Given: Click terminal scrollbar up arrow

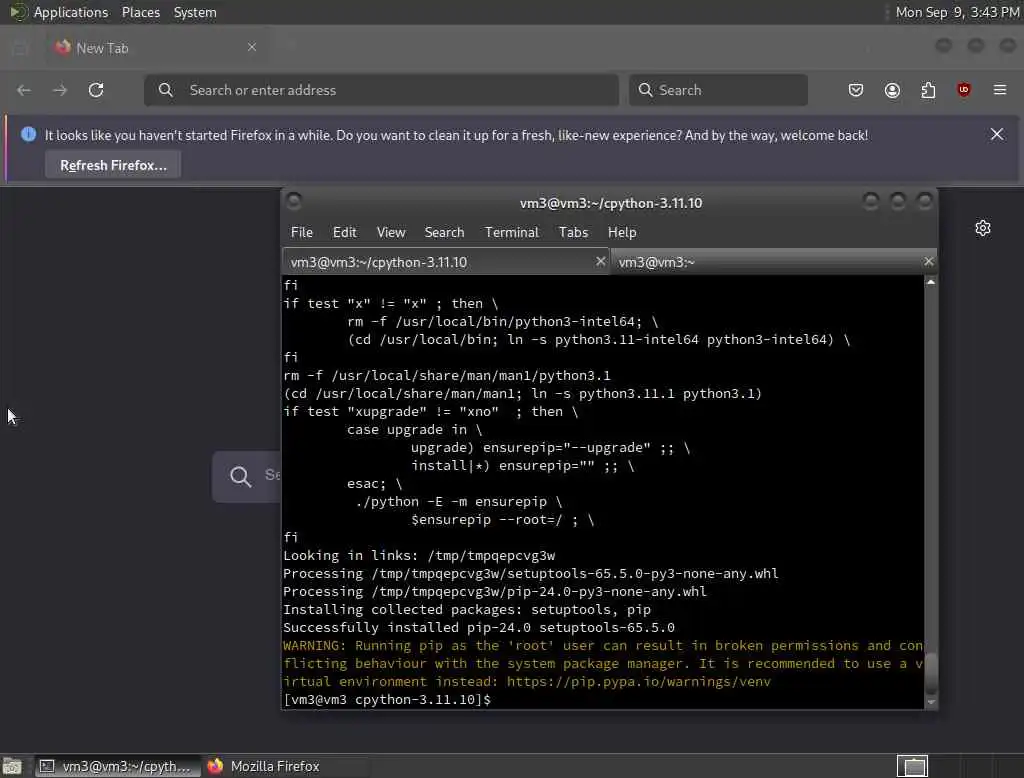Looking at the screenshot, I should pyautogui.click(x=931, y=282).
